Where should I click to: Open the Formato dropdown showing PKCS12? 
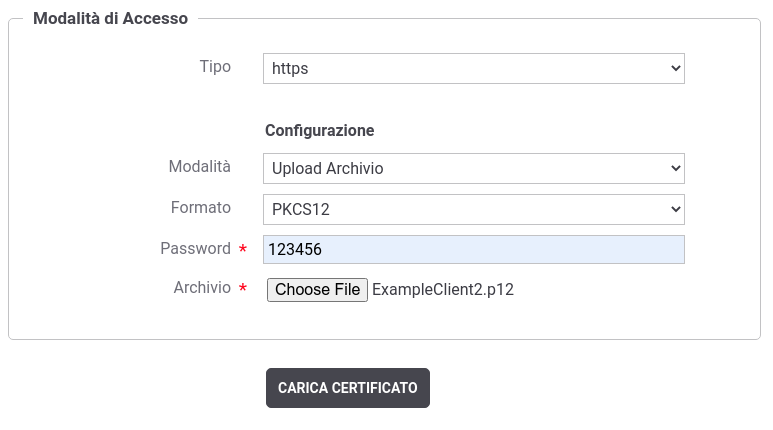point(474,210)
